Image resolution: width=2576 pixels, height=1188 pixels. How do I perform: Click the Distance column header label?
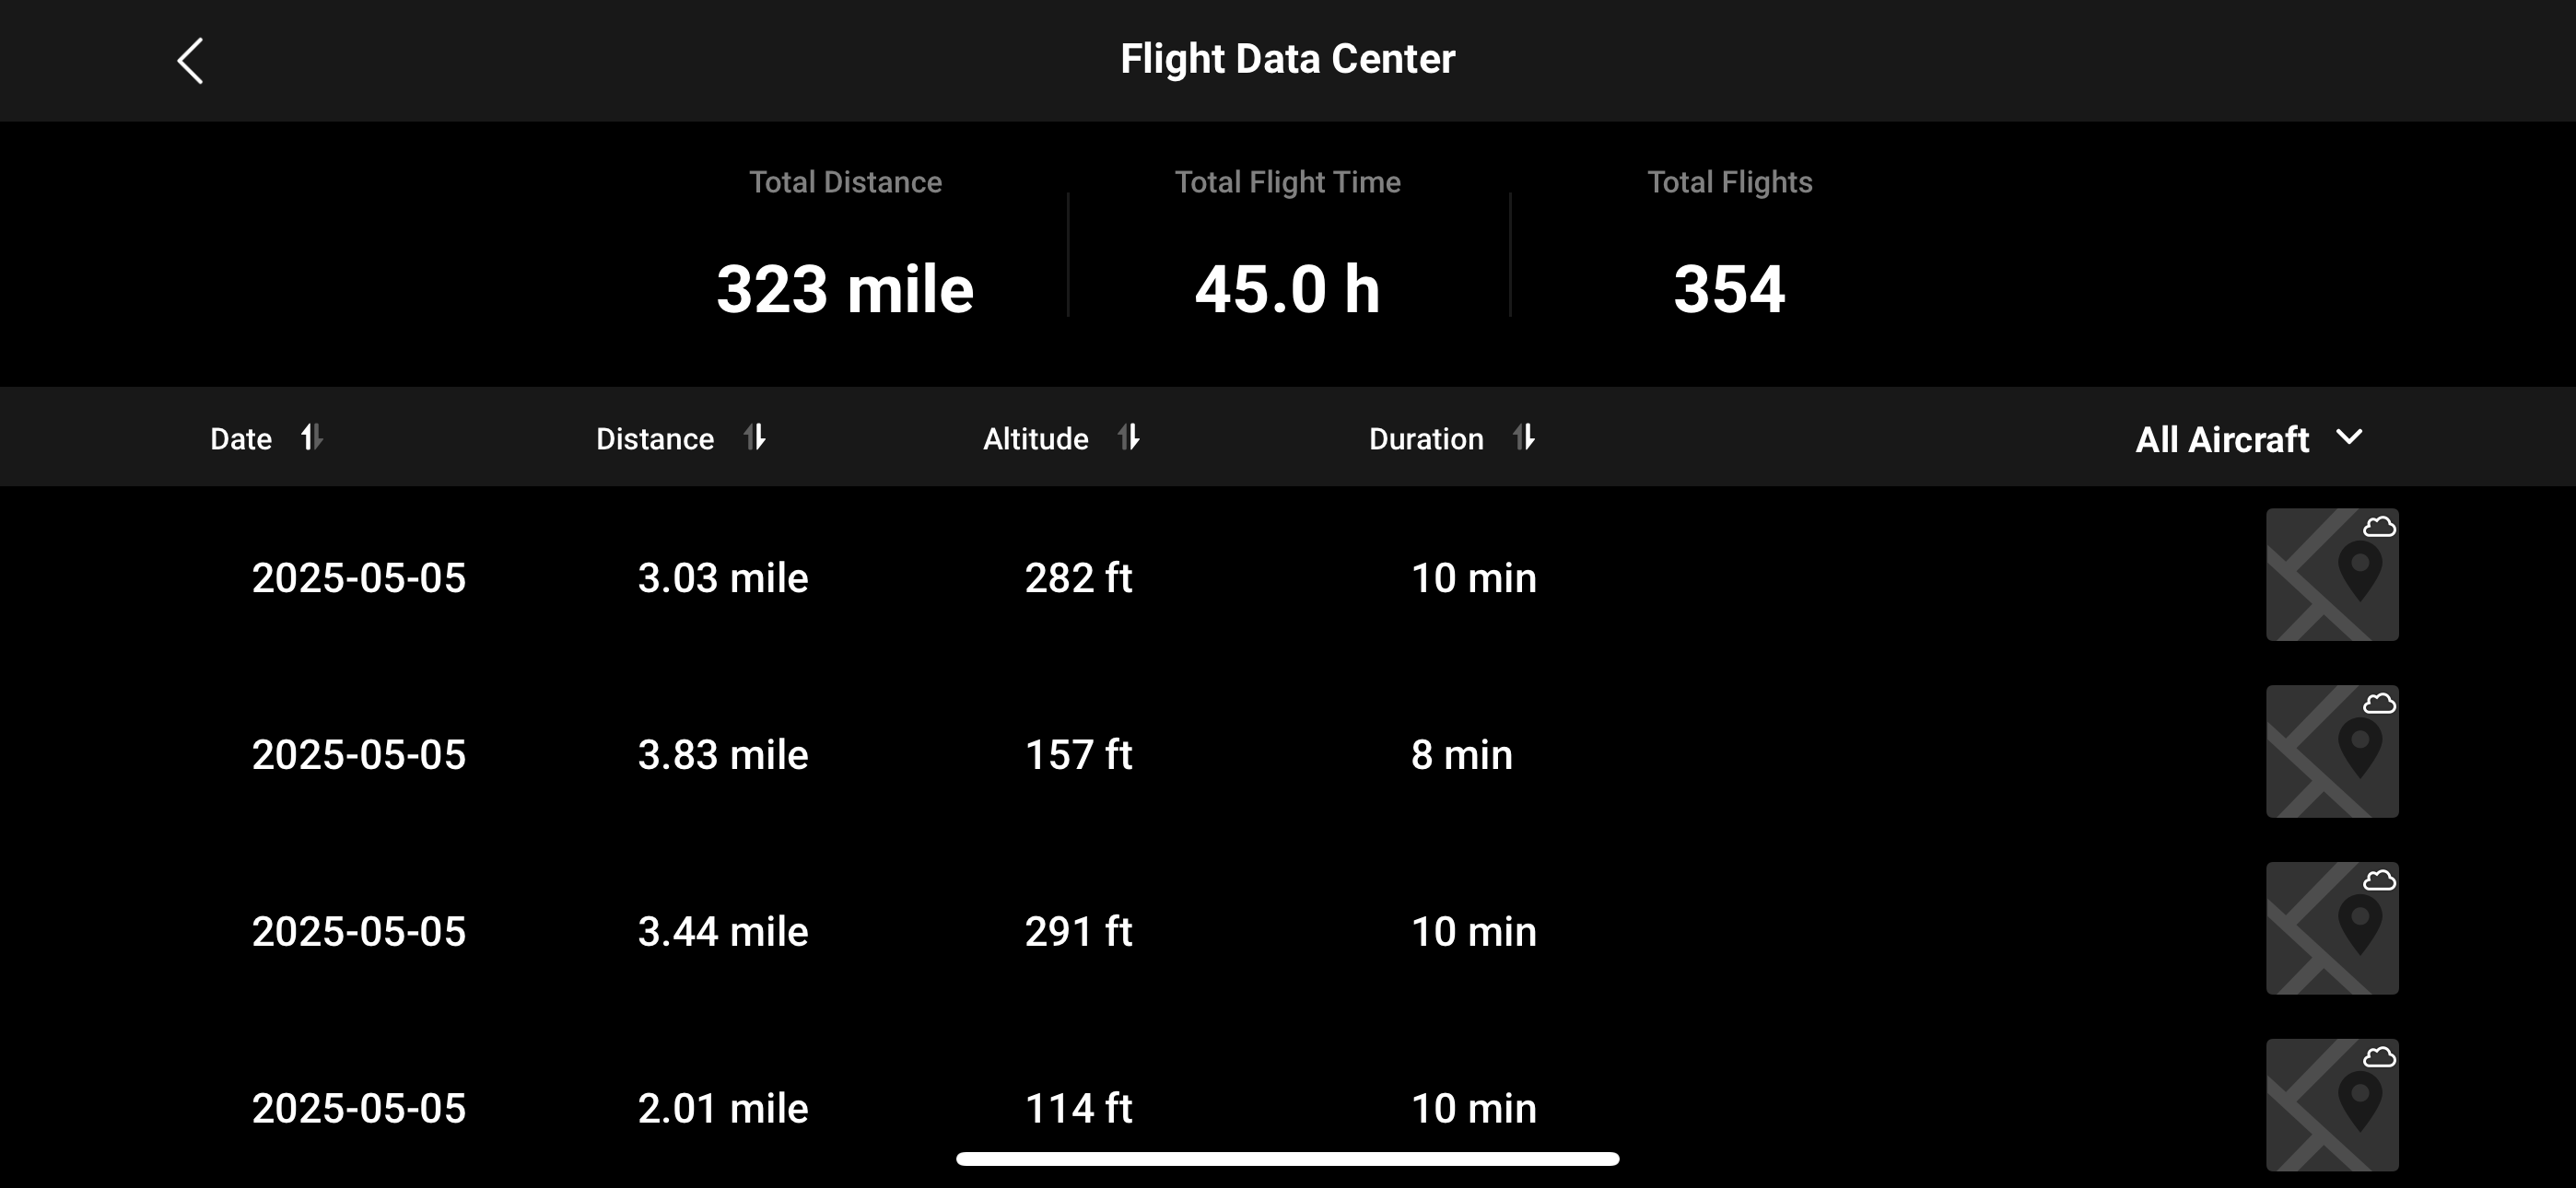[655, 439]
